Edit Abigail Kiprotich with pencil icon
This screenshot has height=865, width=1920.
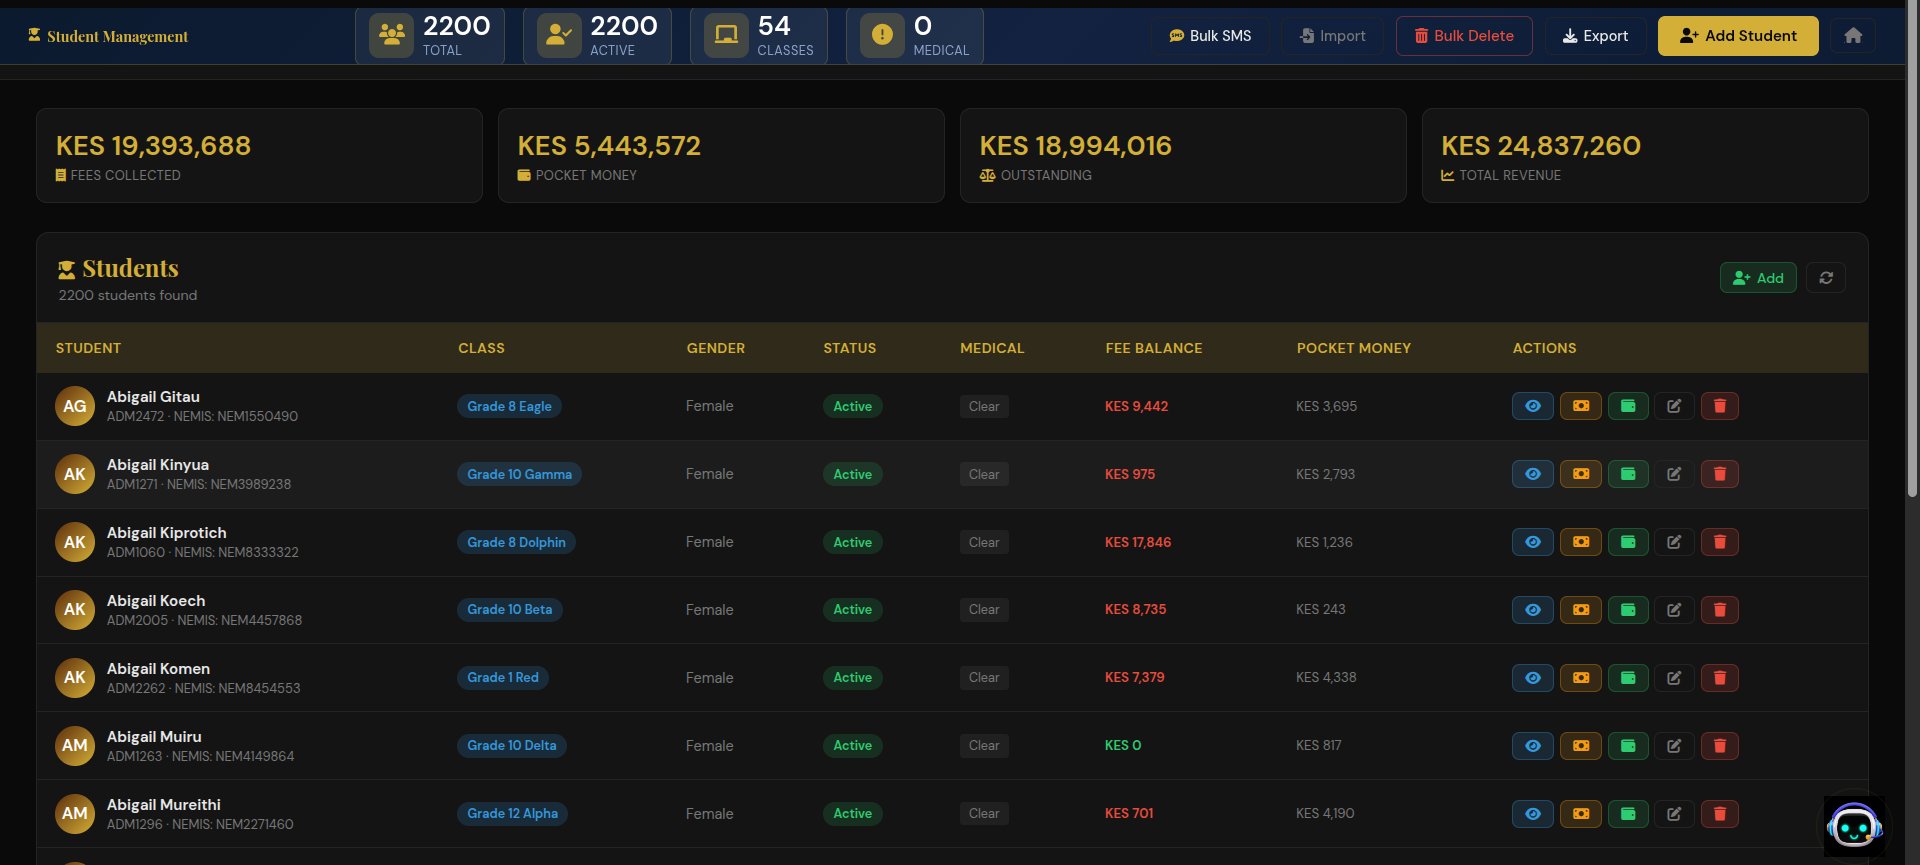[x=1673, y=542]
